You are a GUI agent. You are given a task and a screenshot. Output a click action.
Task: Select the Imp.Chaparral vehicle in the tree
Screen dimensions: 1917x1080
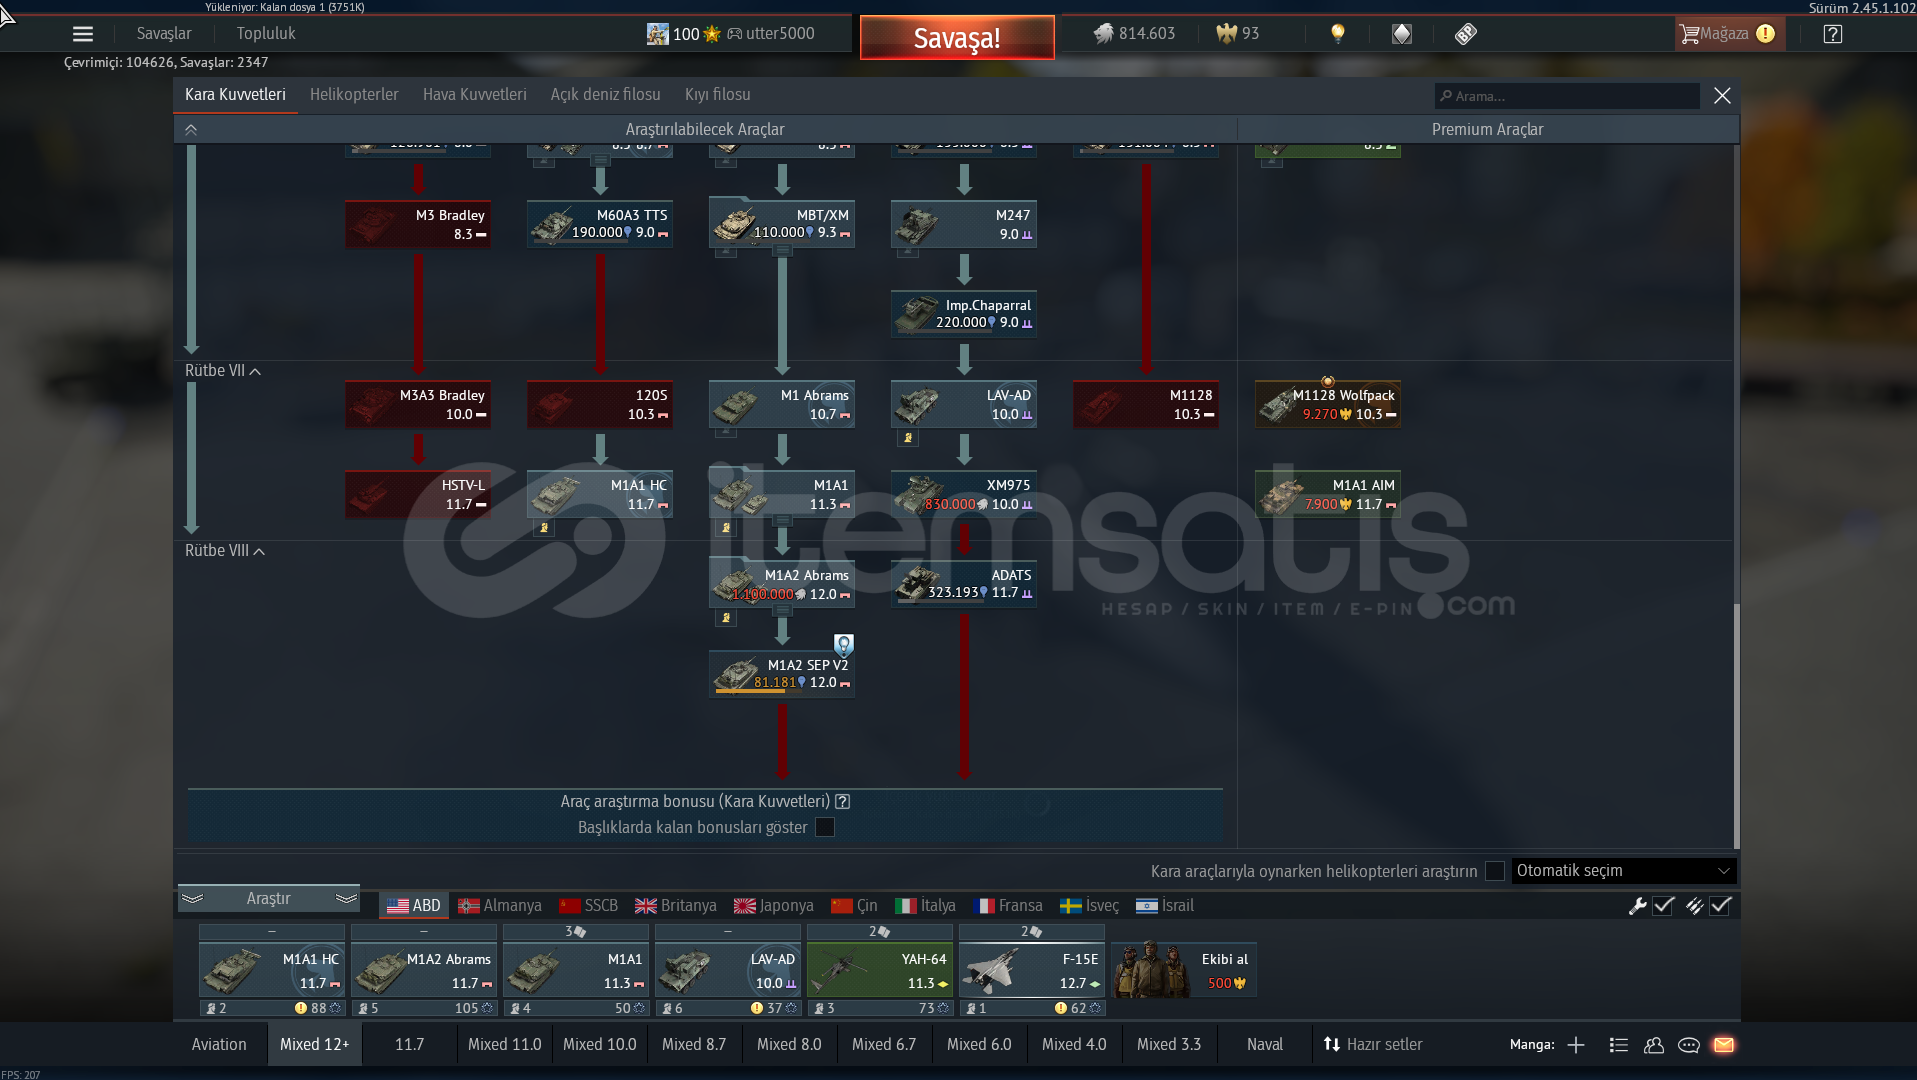click(964, 314)
